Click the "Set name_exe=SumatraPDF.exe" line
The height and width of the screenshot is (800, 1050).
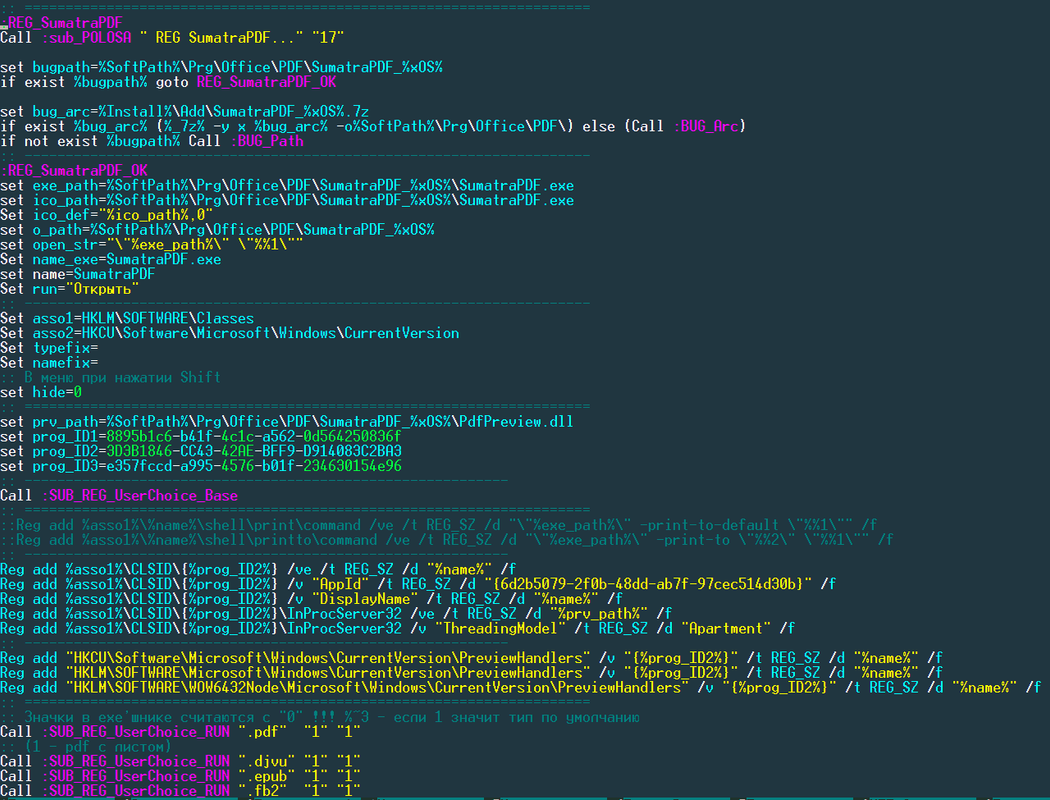110,259
